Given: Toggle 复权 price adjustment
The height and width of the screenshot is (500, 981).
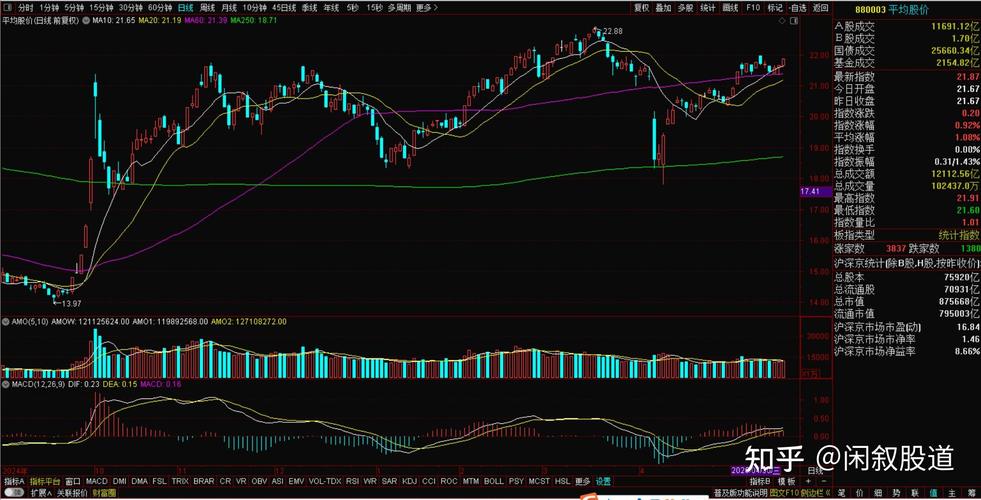Looking at the screenshot, I should (641, 7).
